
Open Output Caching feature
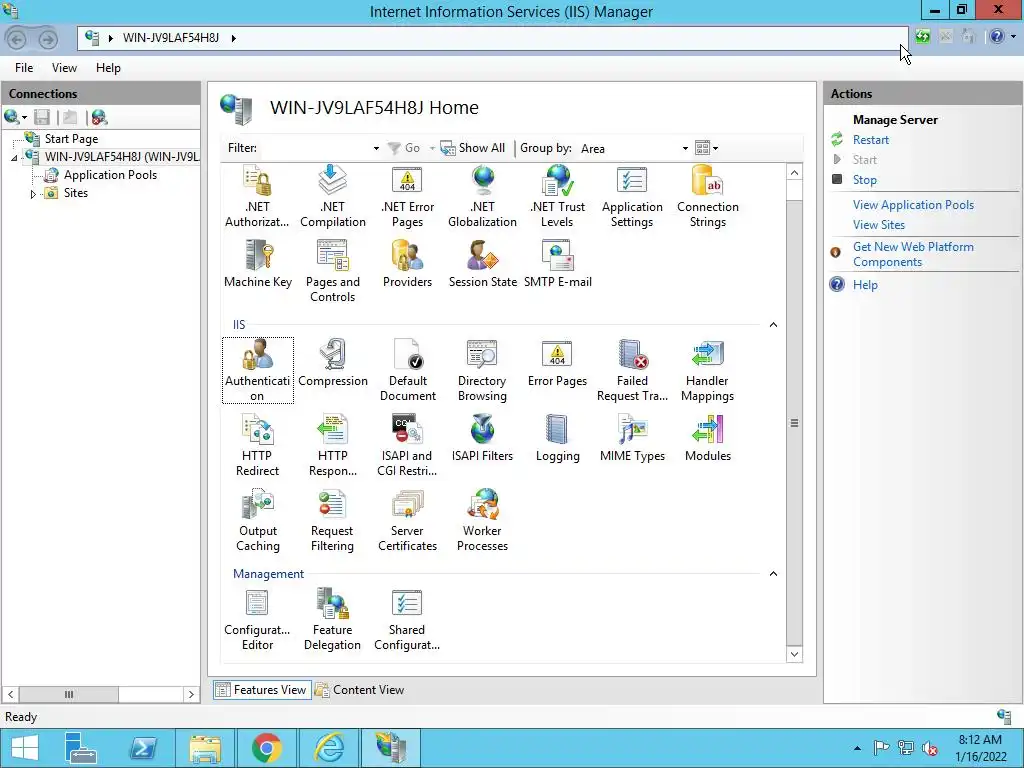pyautogui.click(x=257, y=520)
